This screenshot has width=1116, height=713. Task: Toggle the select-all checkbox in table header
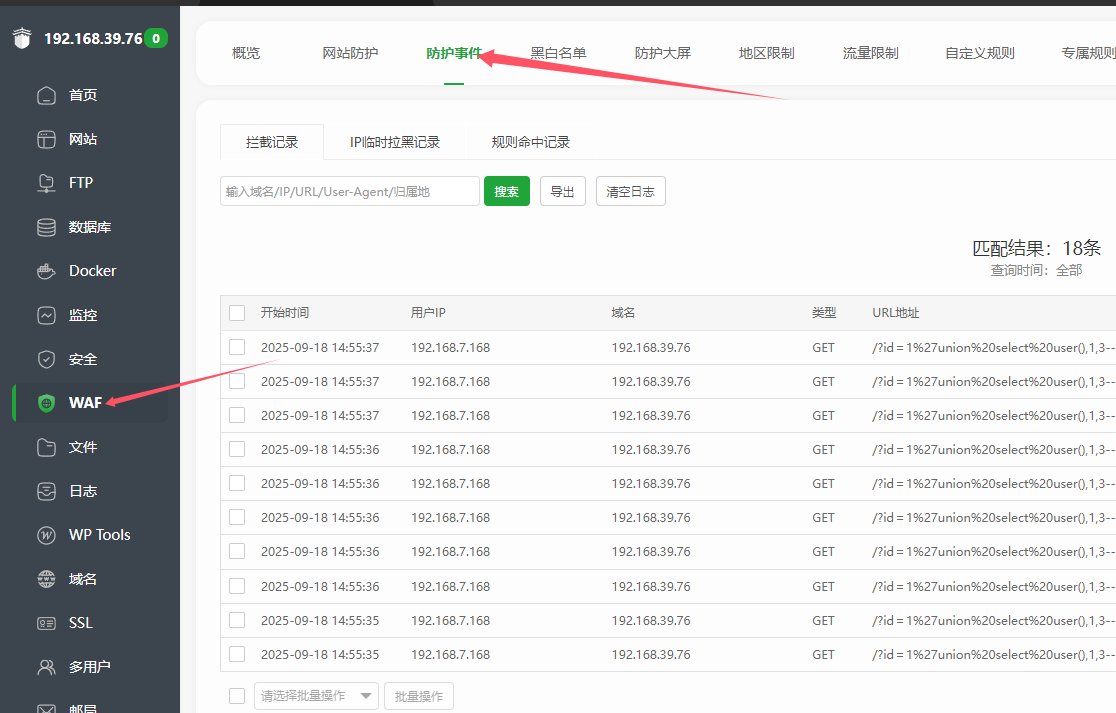coord(237,313)
